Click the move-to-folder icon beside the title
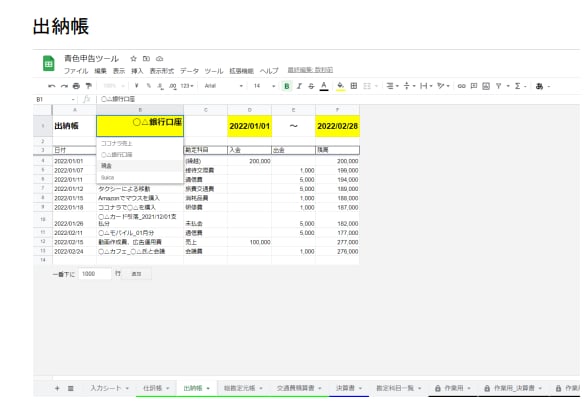The width and height of the screenshot is (588, 402). [146, 58]
